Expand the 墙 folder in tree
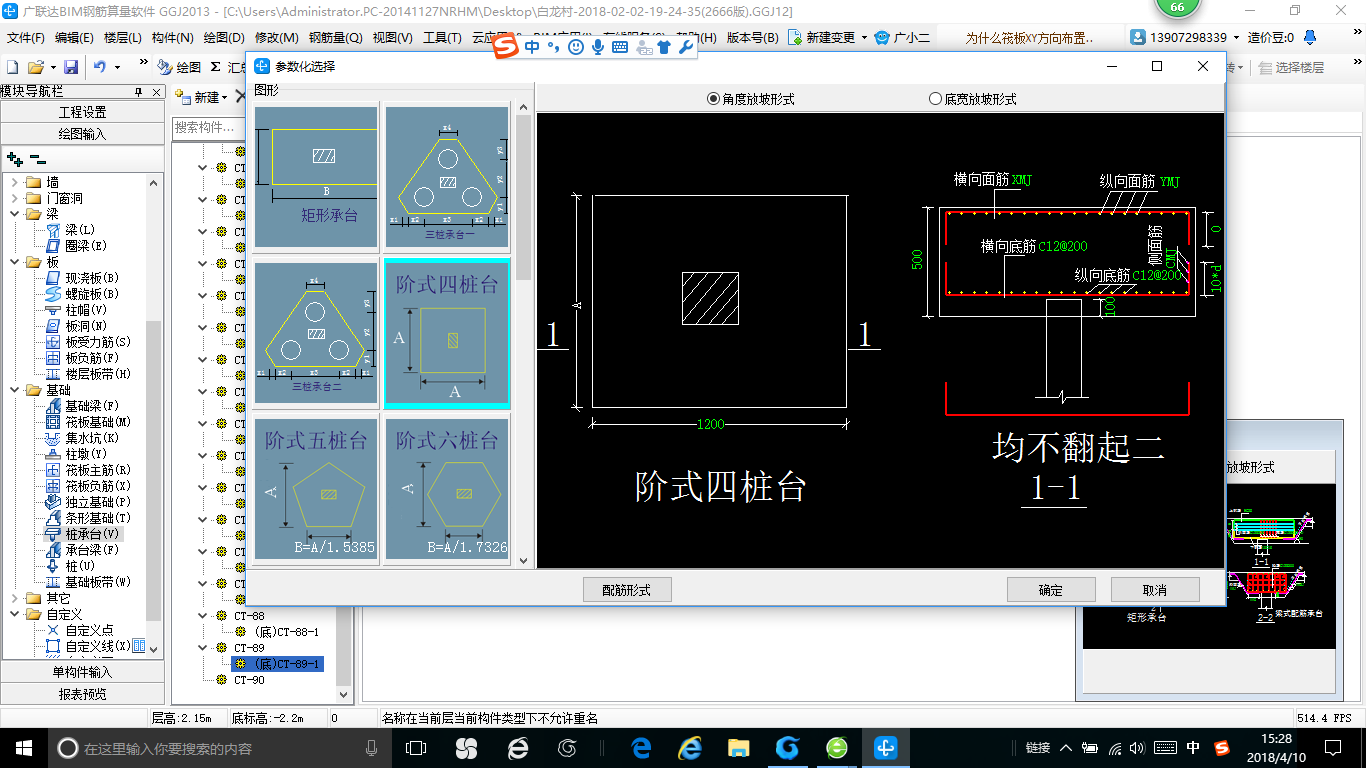This screenshot has width=1366, height=768. point(14,182)
